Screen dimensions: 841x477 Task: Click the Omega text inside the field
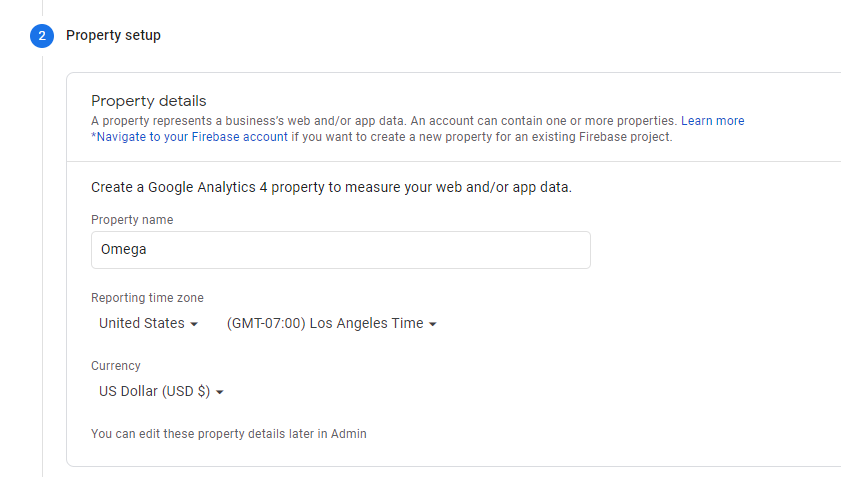pos(123,249)
